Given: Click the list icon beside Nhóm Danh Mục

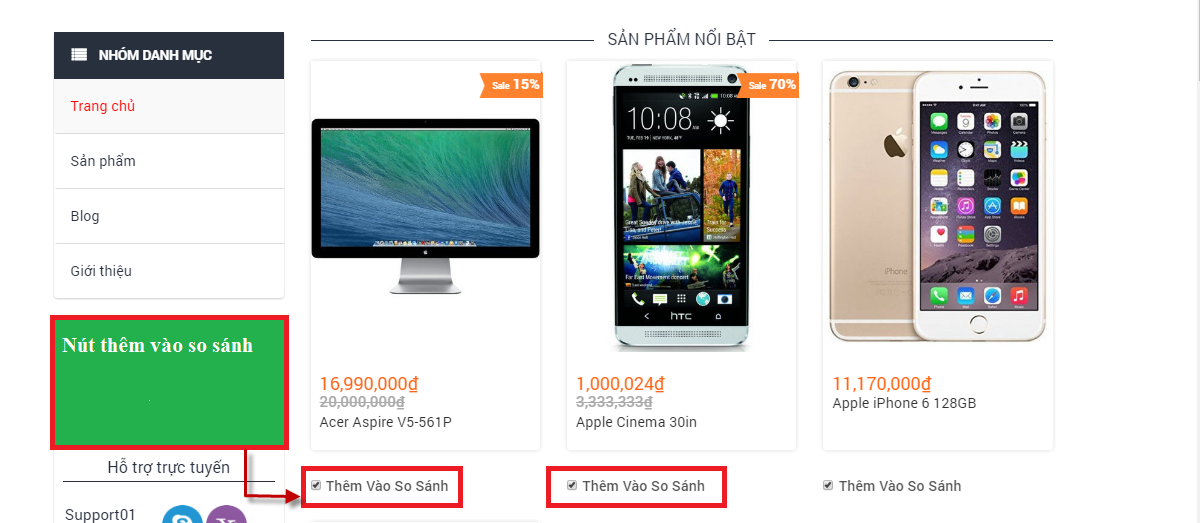Looking at the screenshot, I should click(x=79, y=55).
